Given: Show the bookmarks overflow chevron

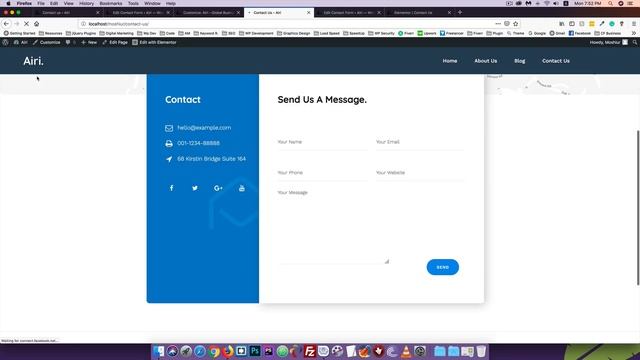Looking at the screenshot, I should click(x=634, y=33).
